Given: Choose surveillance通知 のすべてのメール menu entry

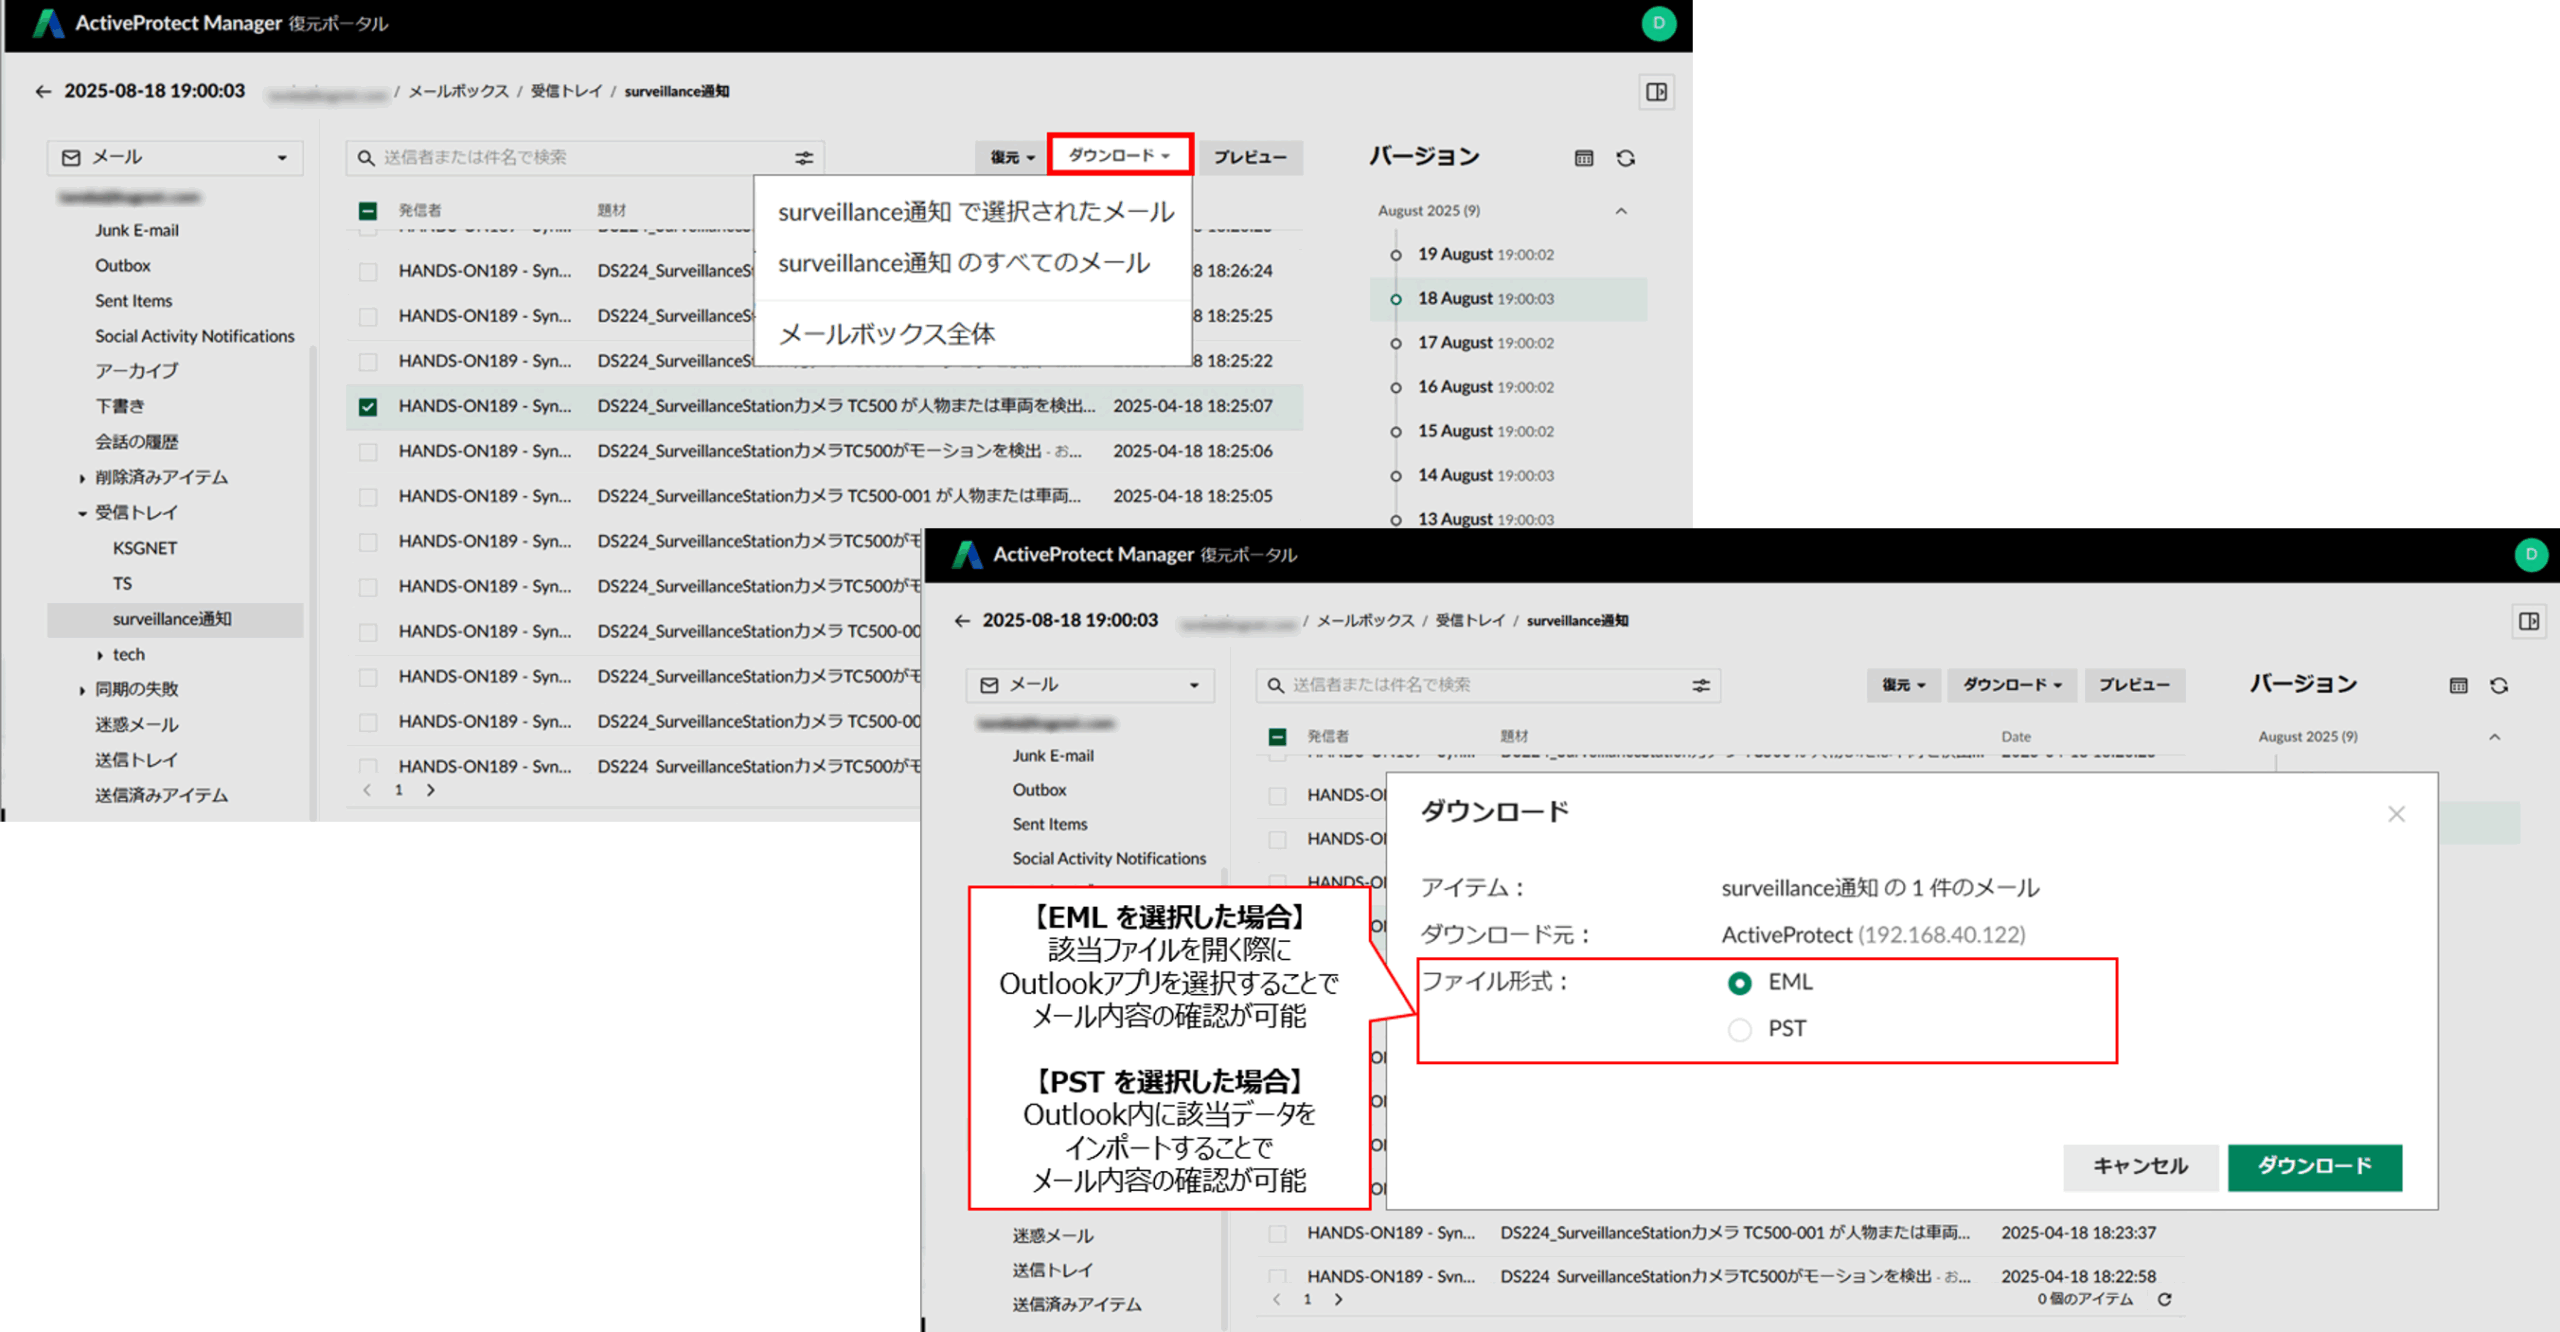Looking at the screenshot, I should pyautogui.click(x=964, y=263).
